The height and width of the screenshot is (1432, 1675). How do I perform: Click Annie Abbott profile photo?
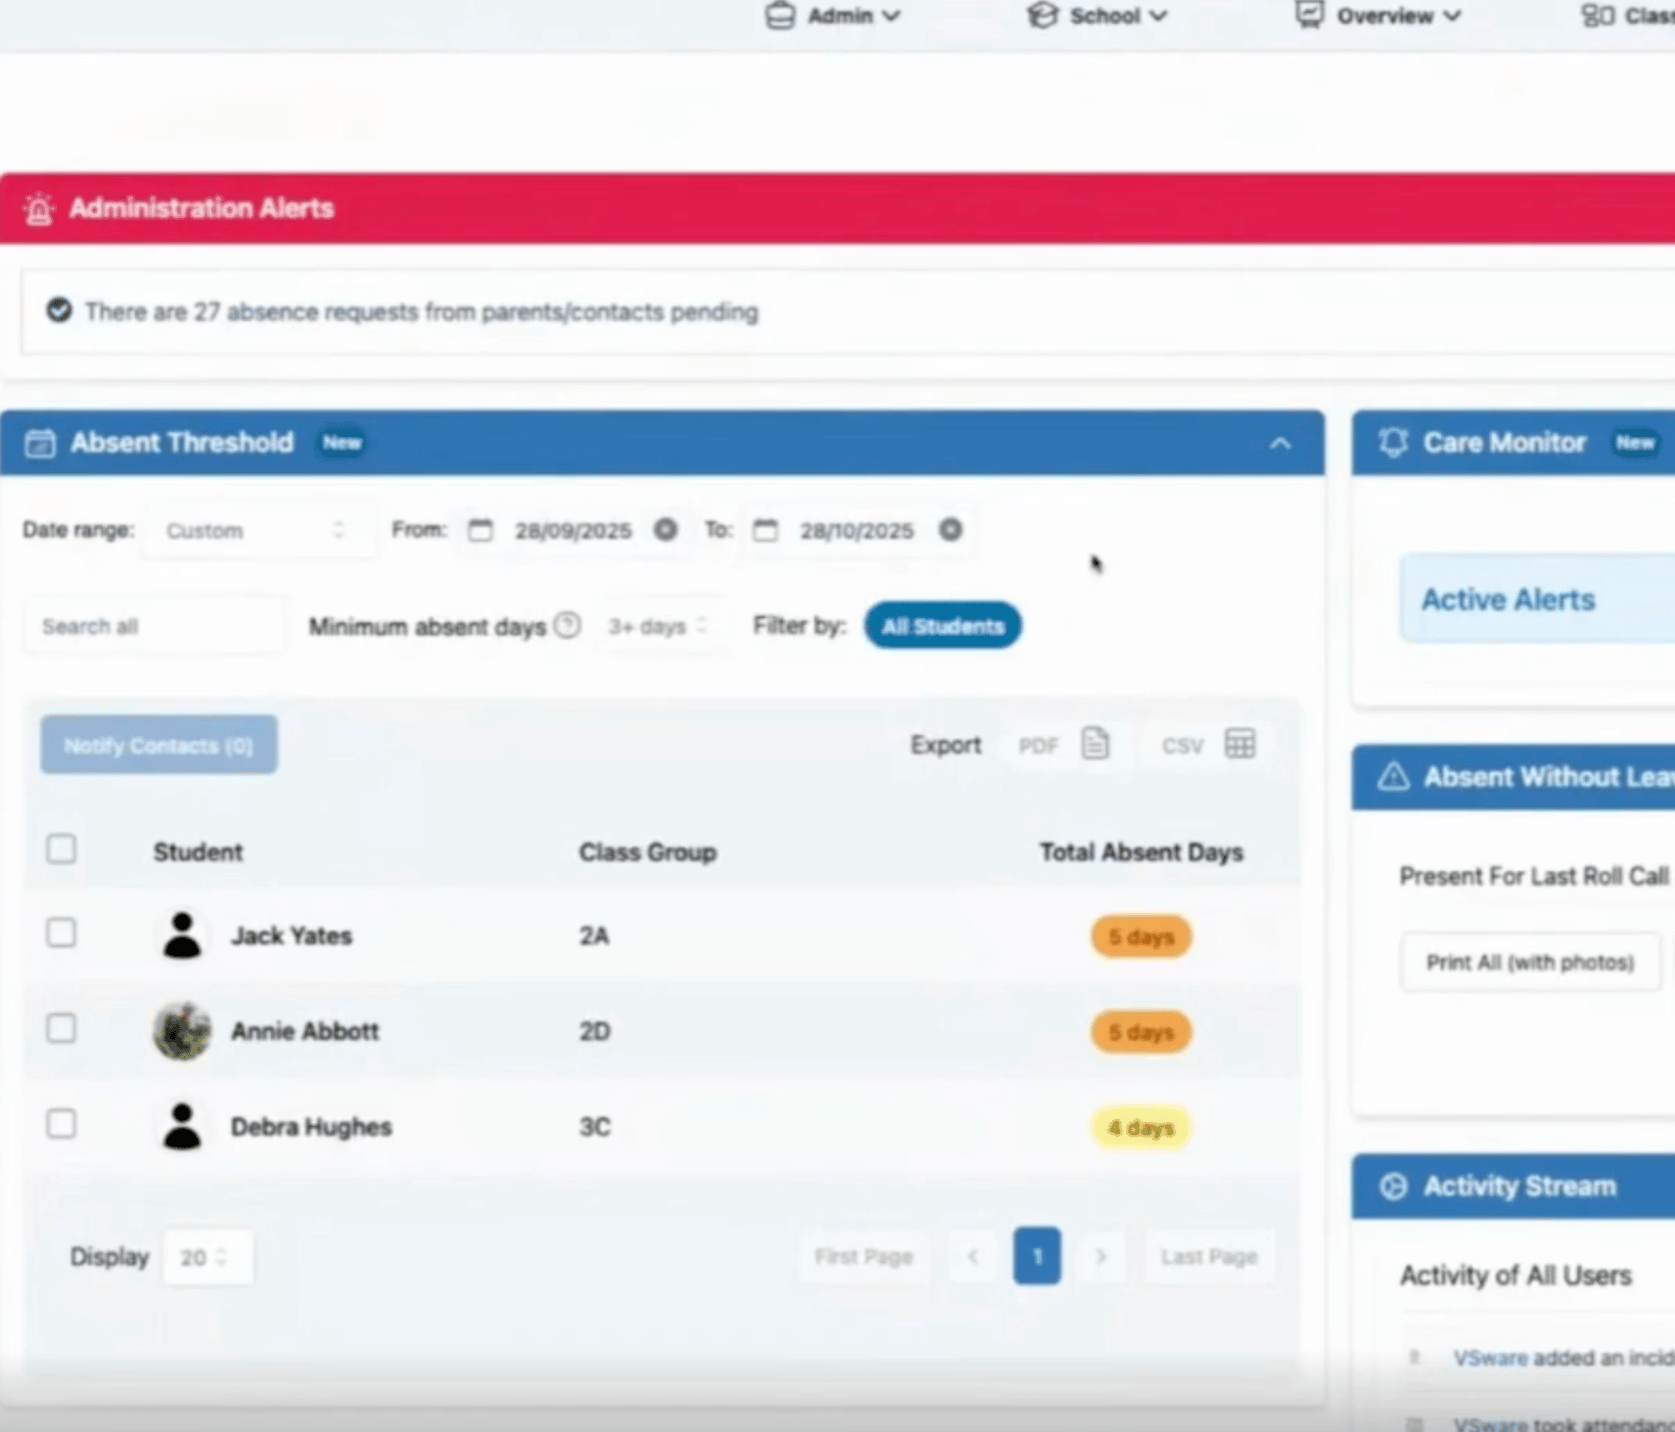(x=182, y=1031)
